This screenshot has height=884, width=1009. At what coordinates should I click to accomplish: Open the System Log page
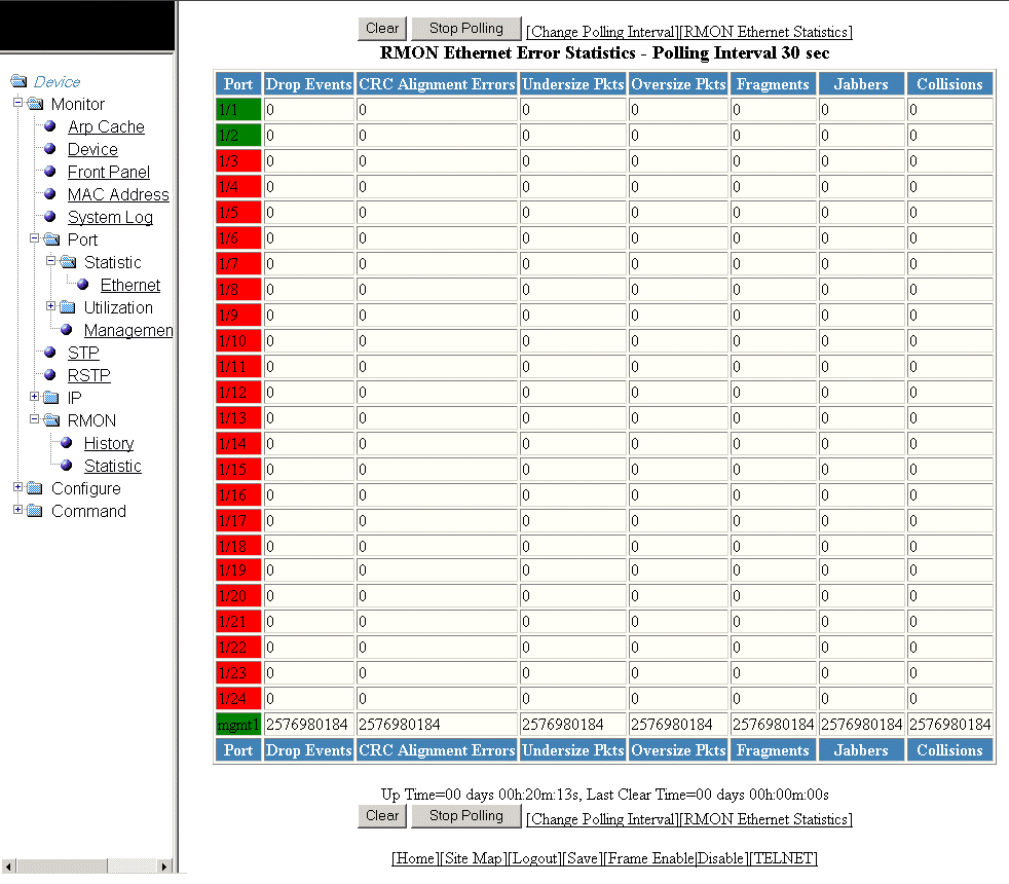coord(110,217)
